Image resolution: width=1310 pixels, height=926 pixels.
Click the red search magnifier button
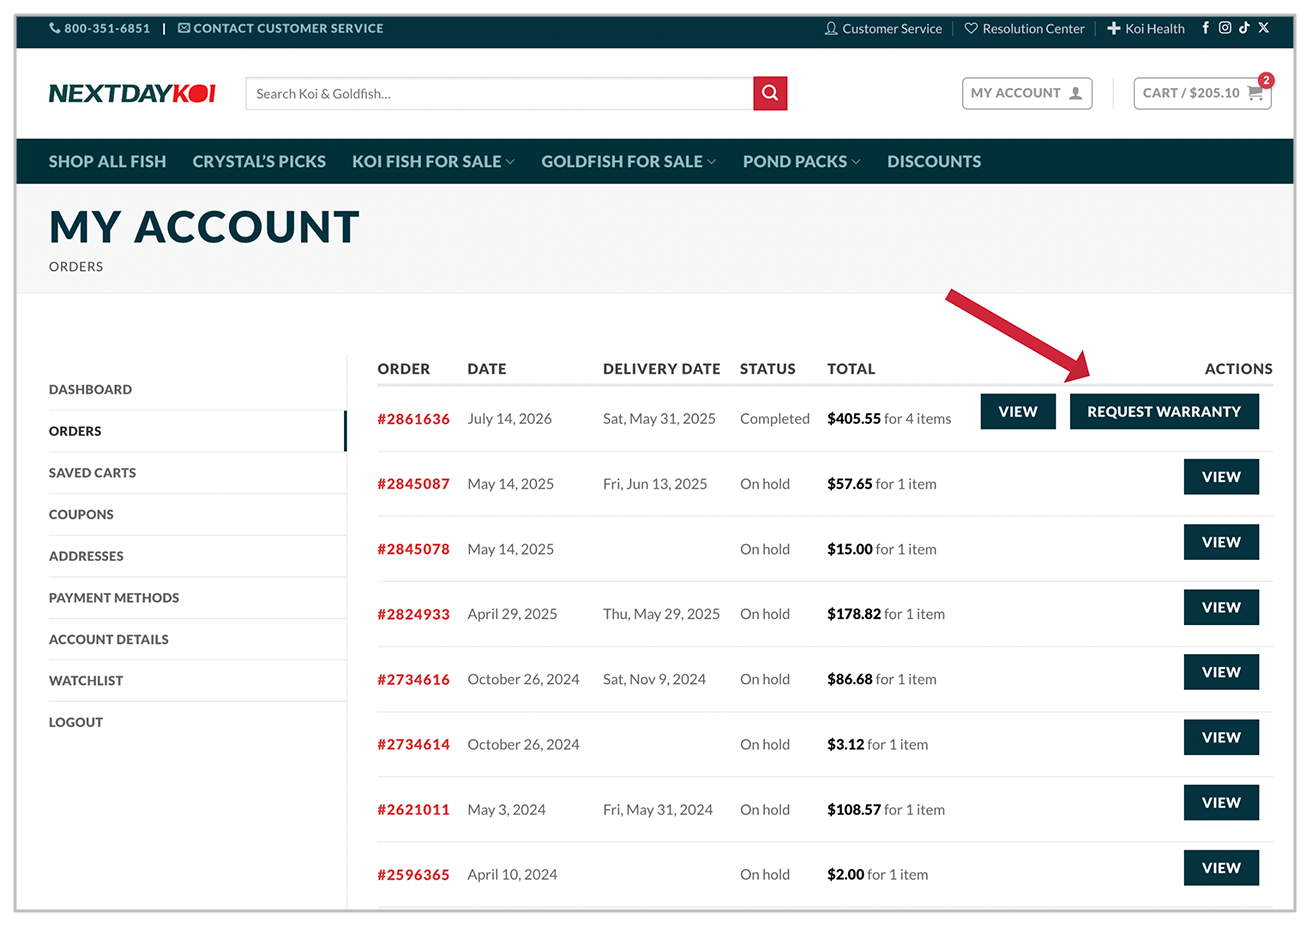click(x=770, y=93)
